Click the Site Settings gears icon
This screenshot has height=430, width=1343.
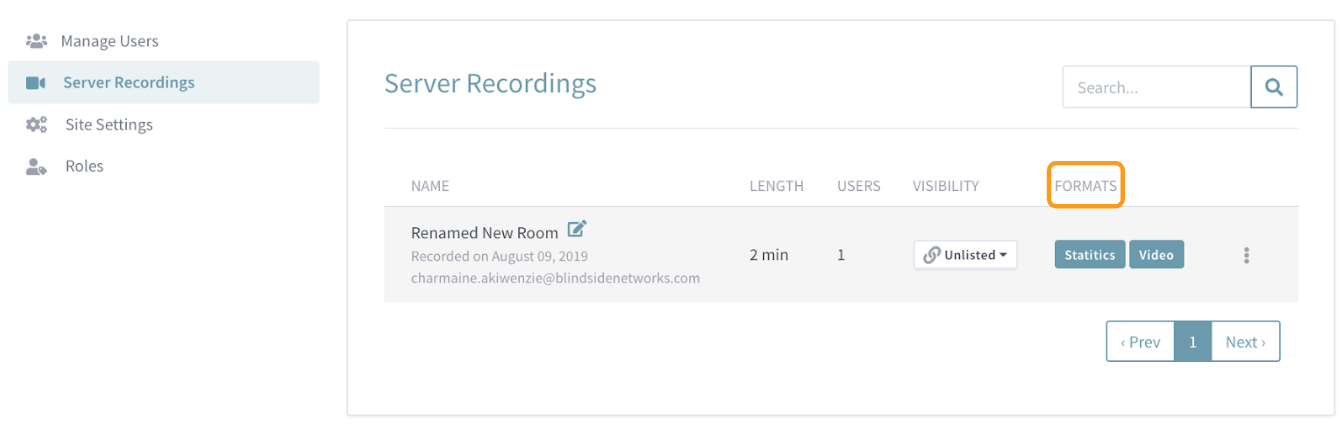[36, 125]
